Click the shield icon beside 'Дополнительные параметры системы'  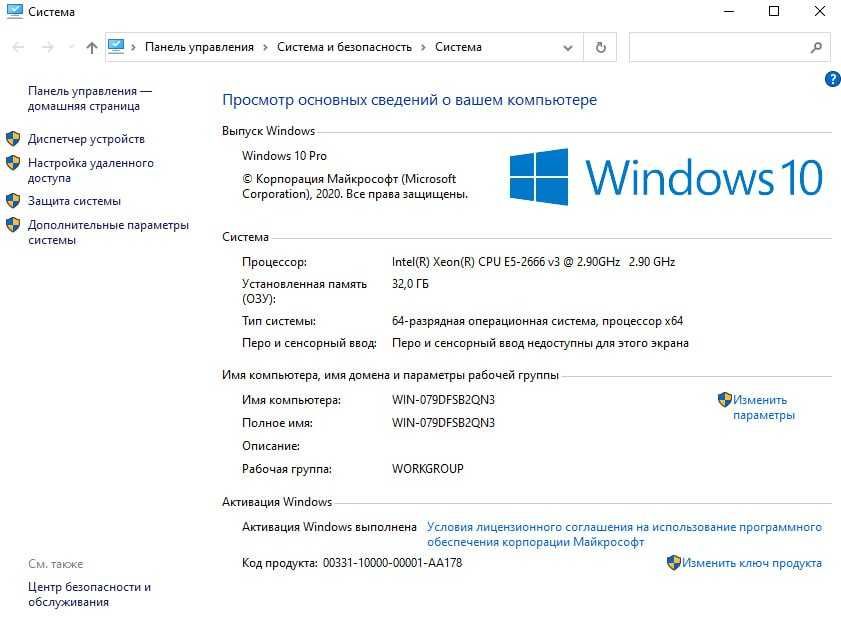pos(13,225)
